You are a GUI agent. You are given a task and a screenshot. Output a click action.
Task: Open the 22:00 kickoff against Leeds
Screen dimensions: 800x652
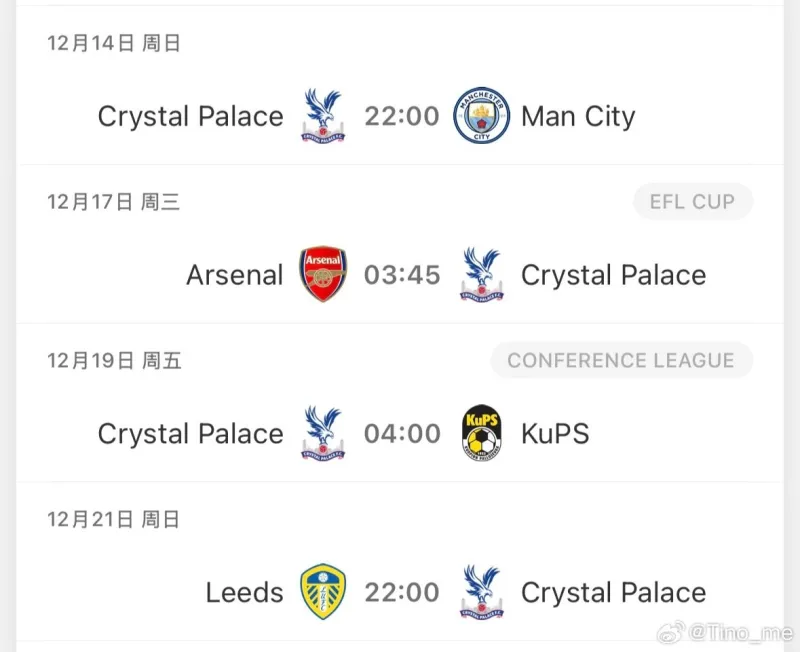pos(402,592)
